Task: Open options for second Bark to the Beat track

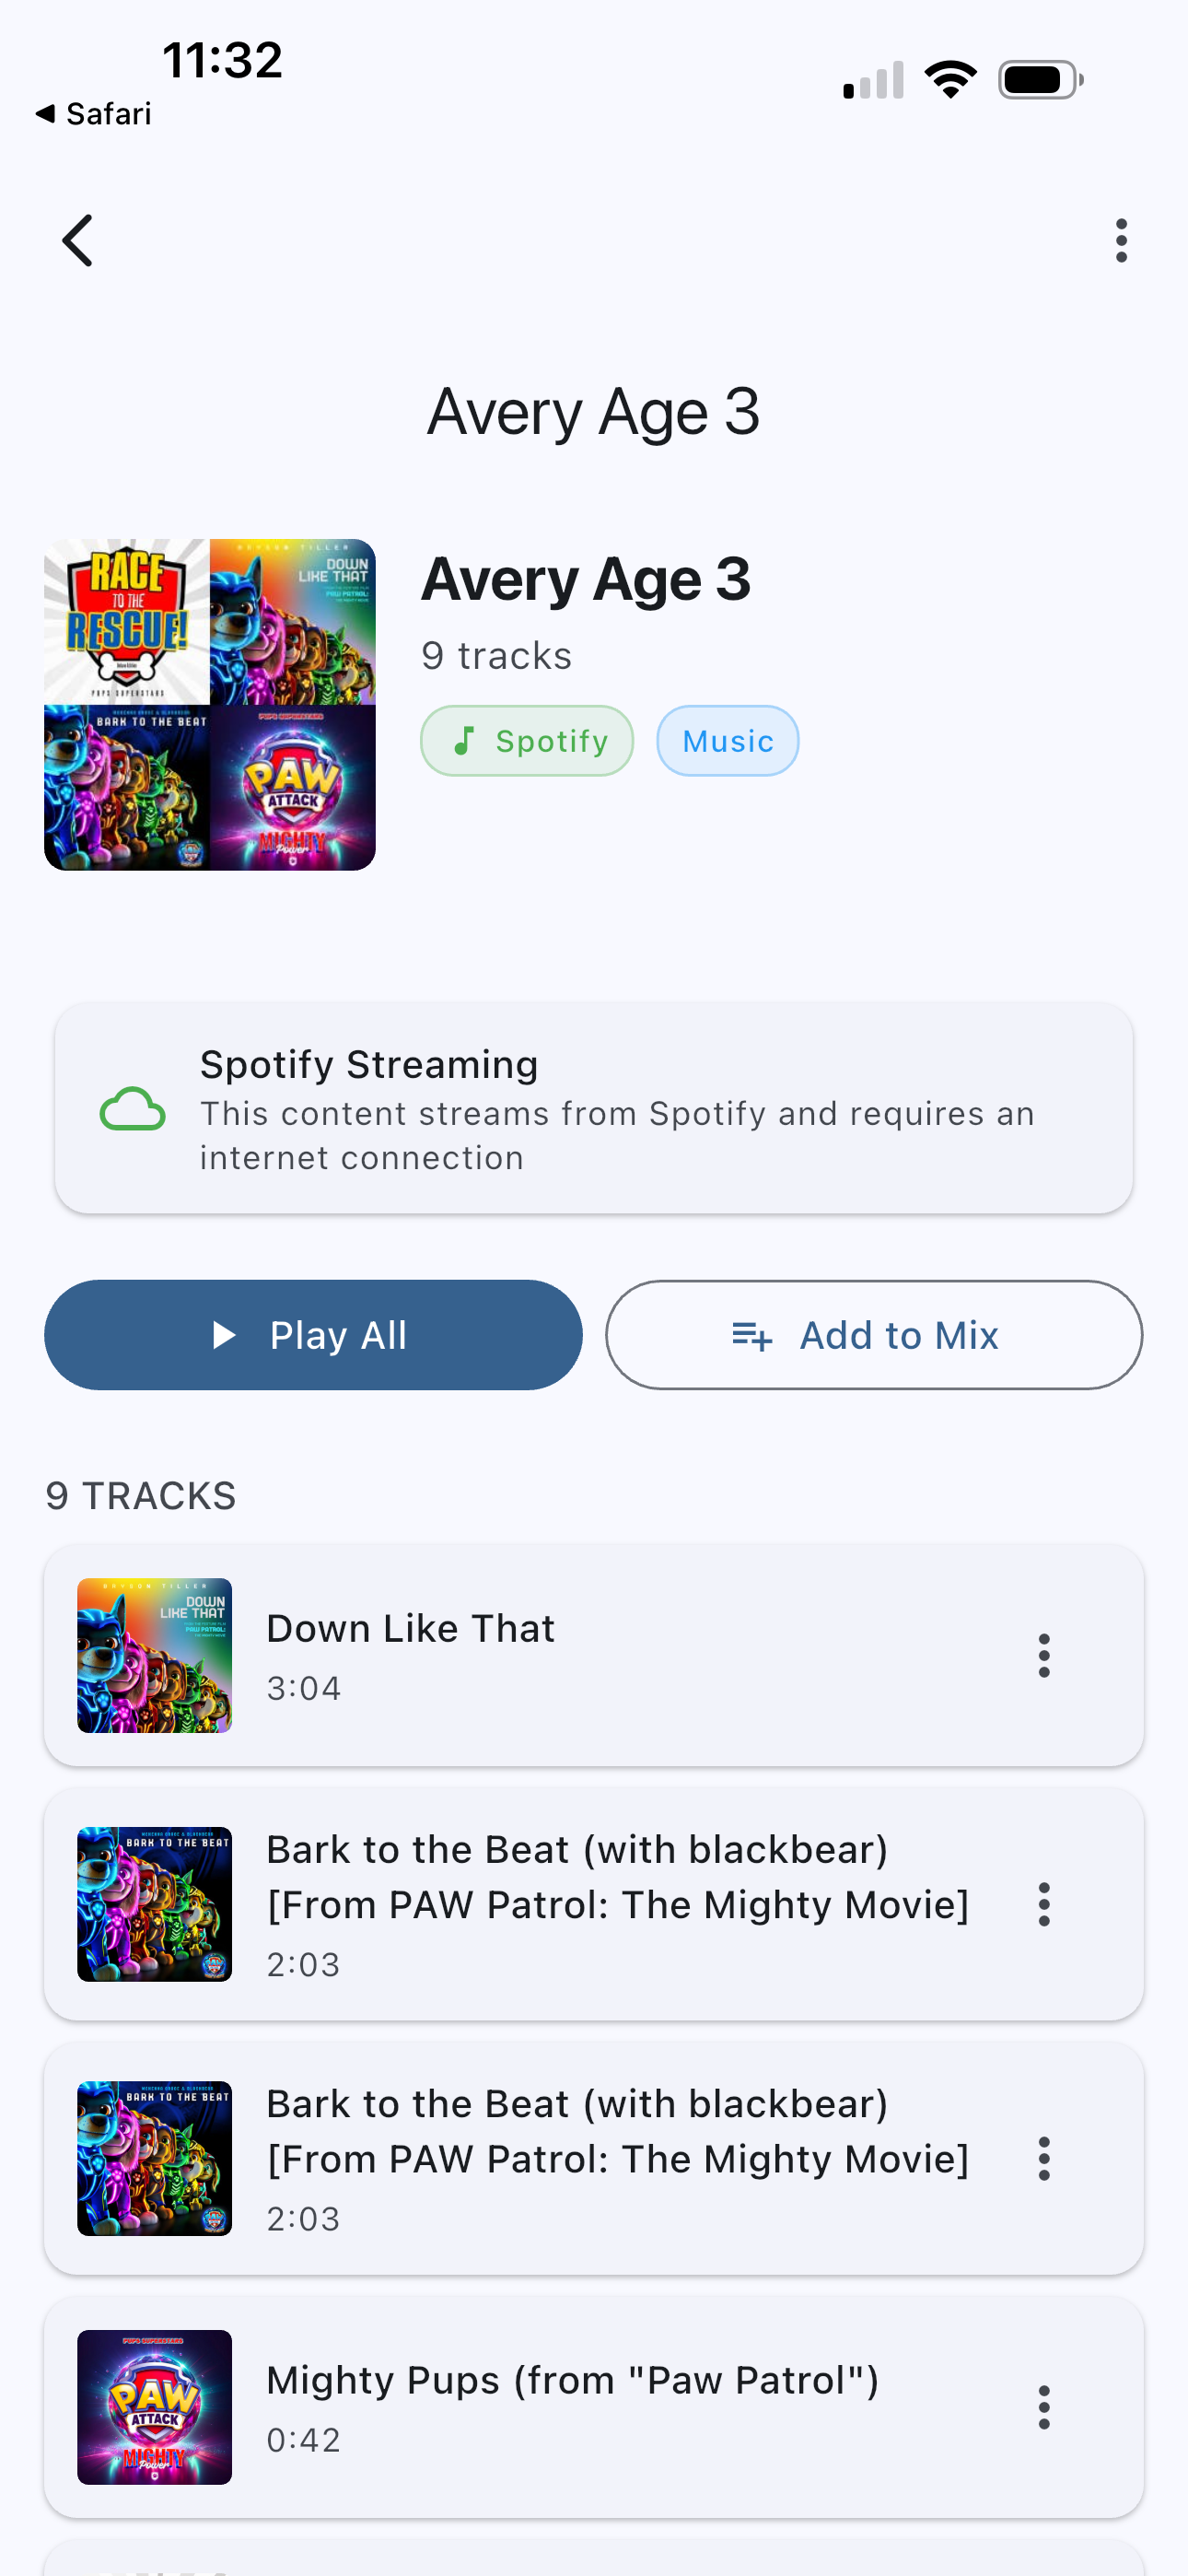Action: (x=1043, y=2159)
